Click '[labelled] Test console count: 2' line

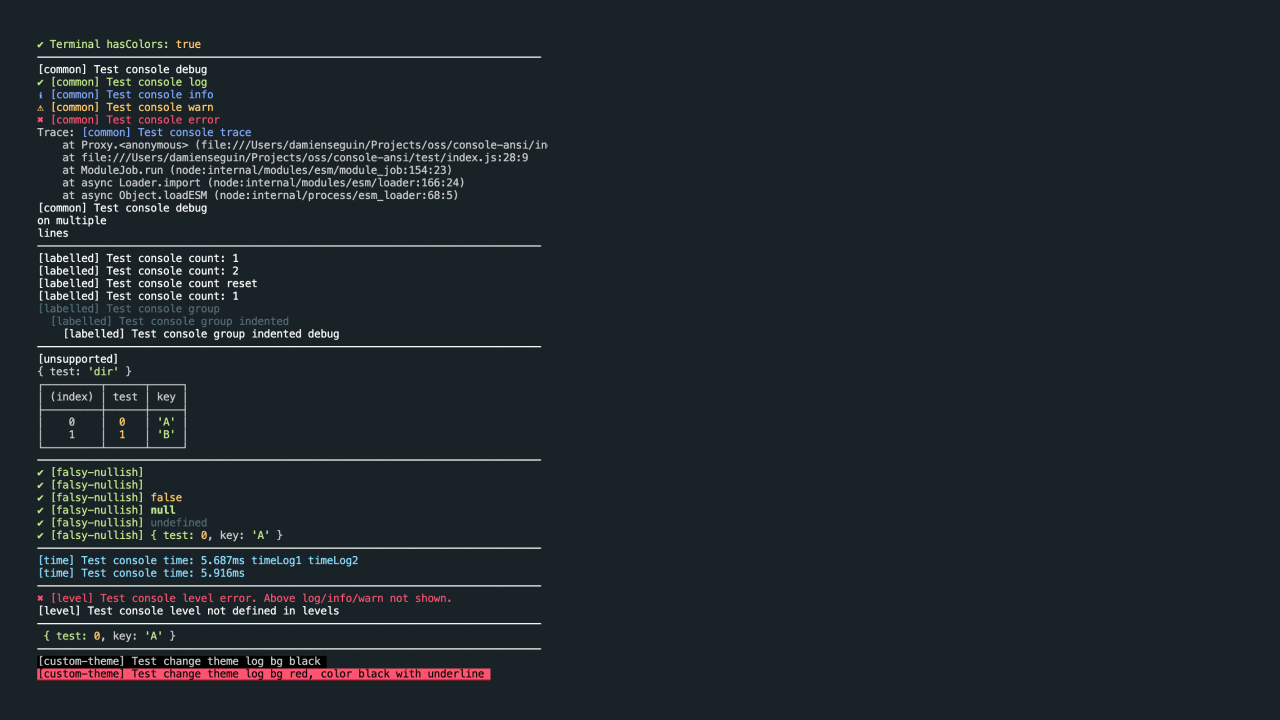138,271
